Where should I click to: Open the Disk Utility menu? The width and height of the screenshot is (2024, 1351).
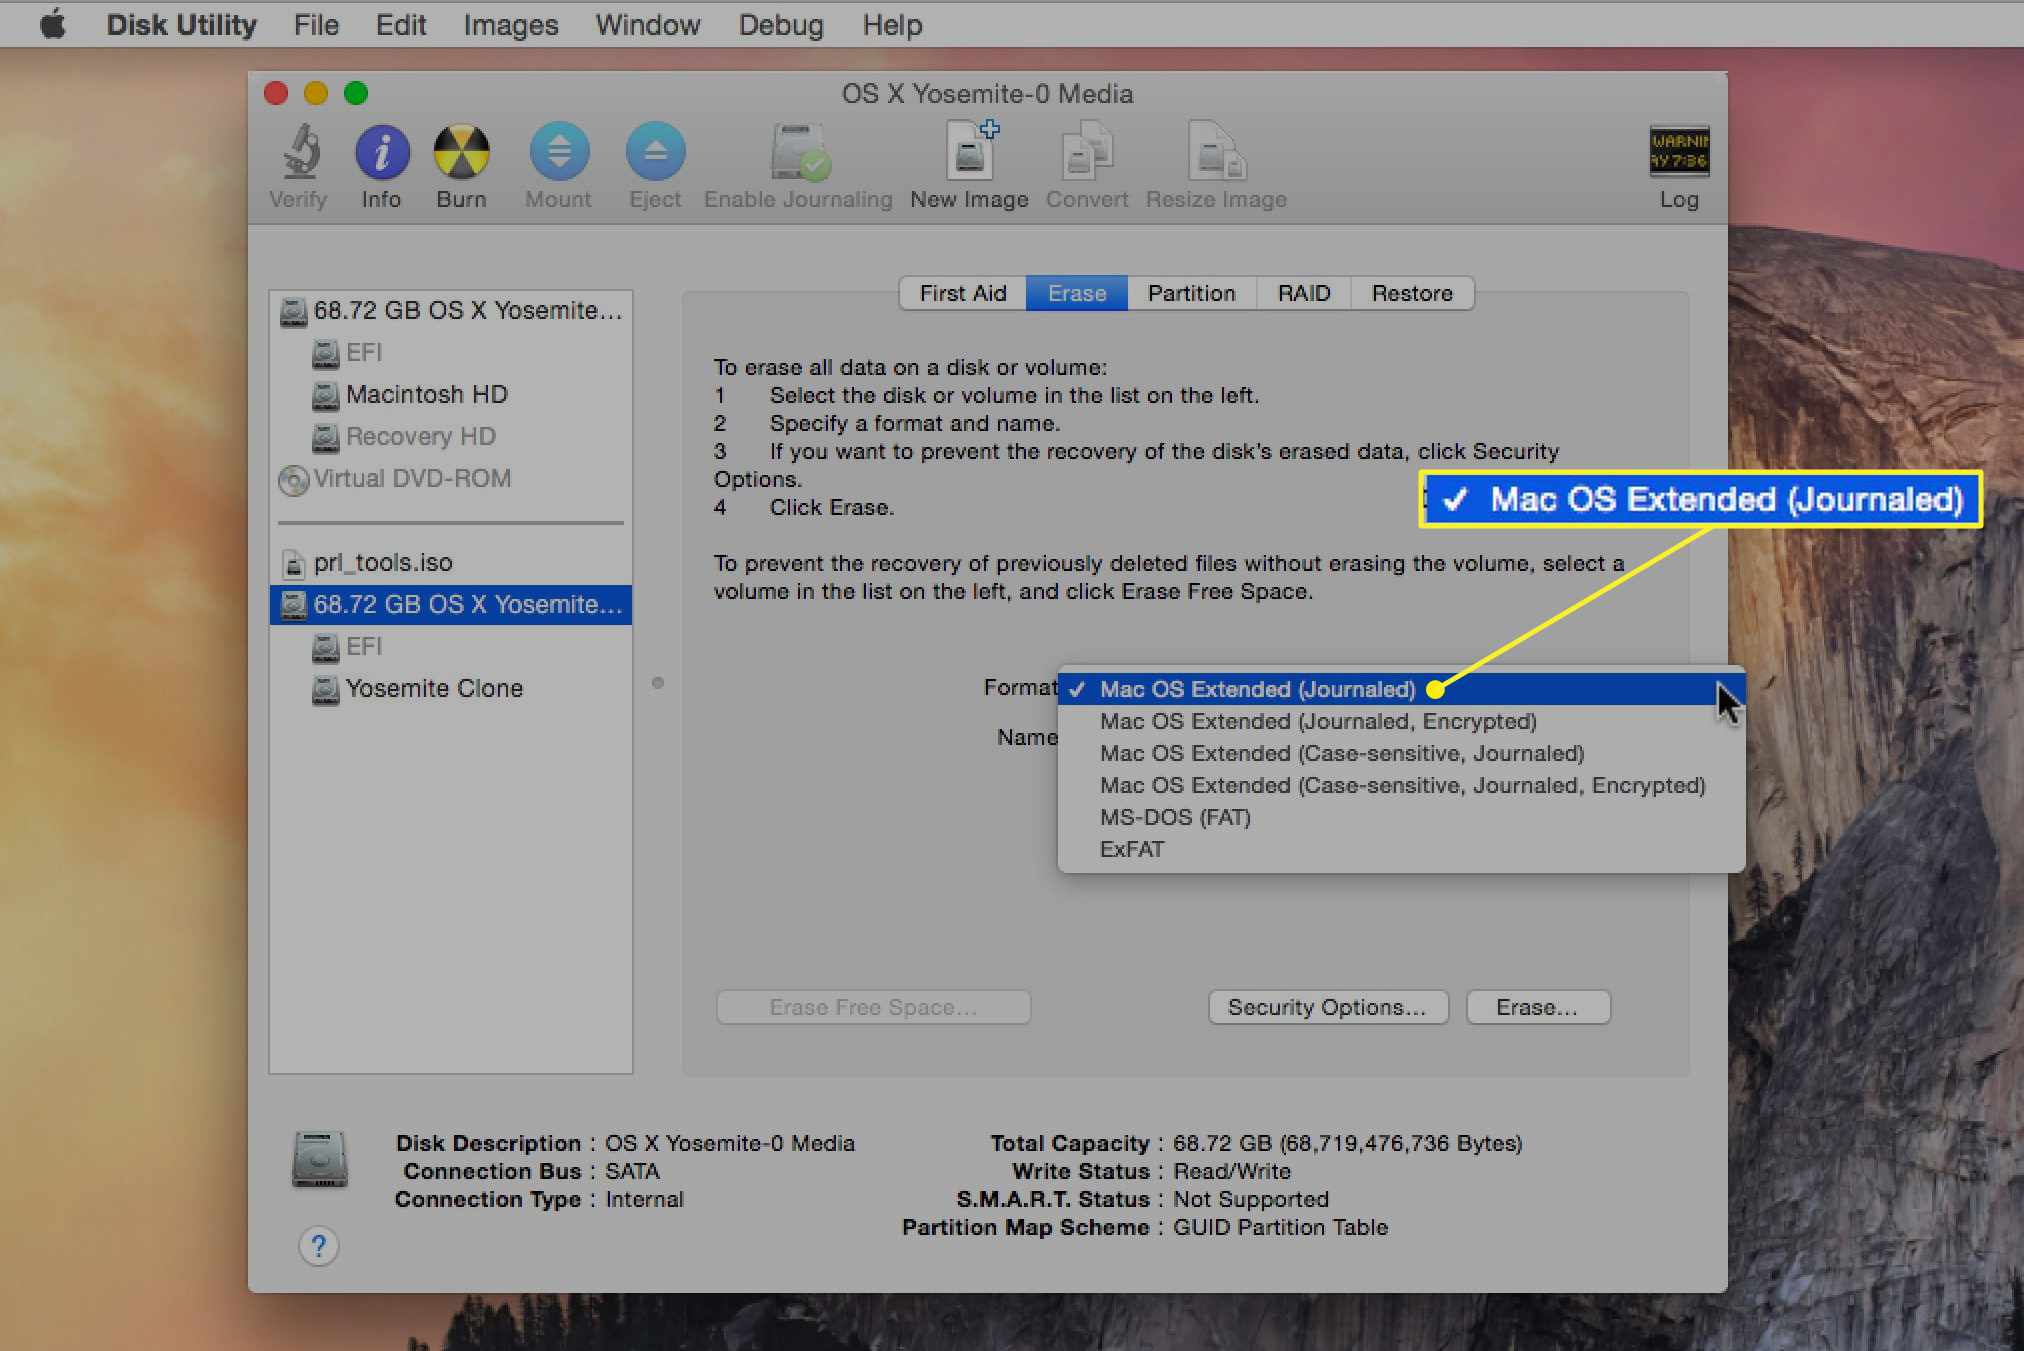click(182, 24)
